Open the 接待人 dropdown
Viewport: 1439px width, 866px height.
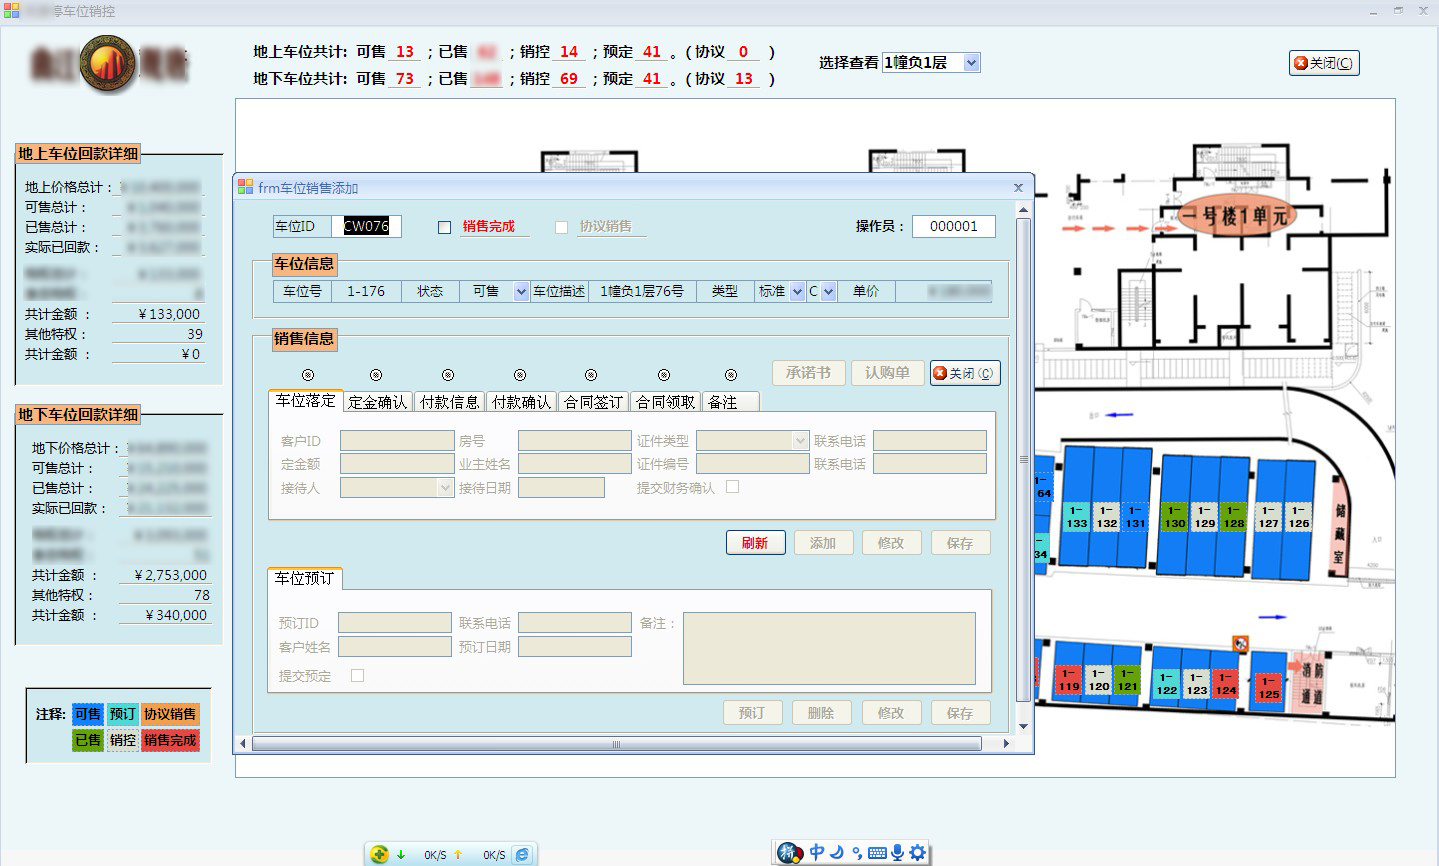[x=446, y=488]
